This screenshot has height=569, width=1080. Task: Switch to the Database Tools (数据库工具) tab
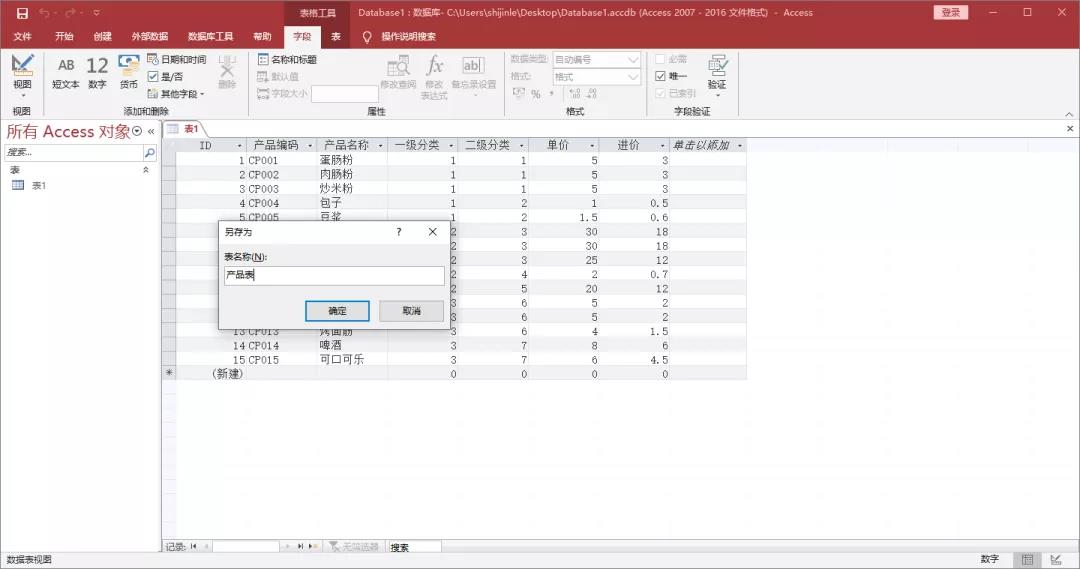click(x=210, y=37)
